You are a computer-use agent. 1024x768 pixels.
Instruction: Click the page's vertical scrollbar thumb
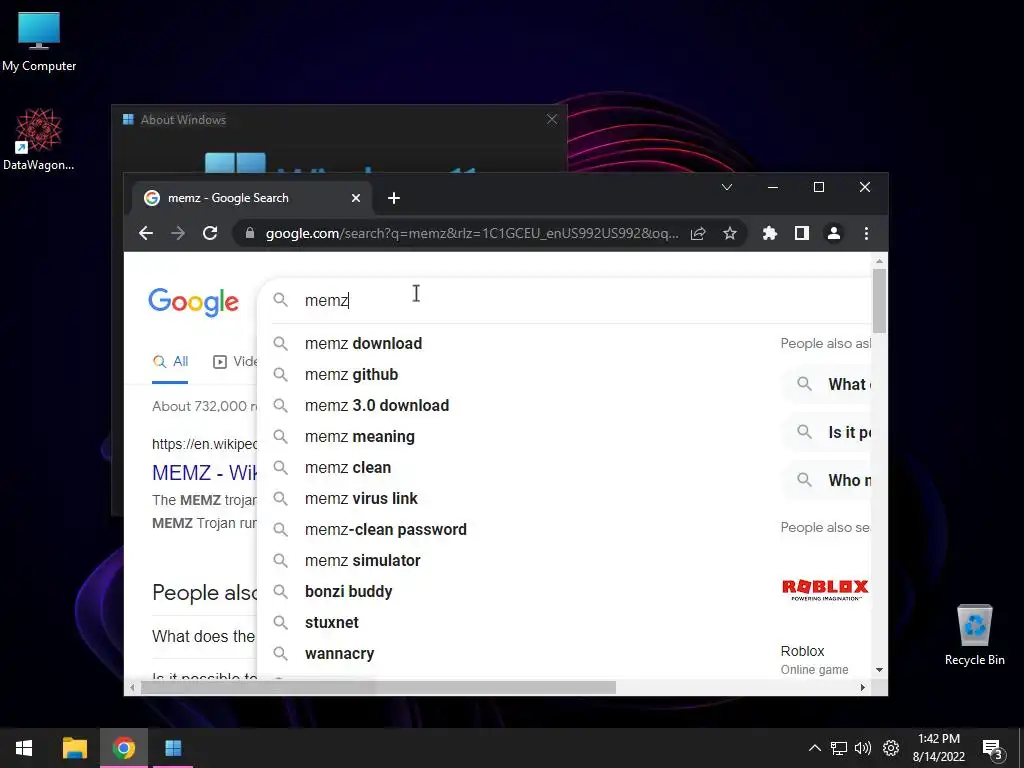[879, 300]
